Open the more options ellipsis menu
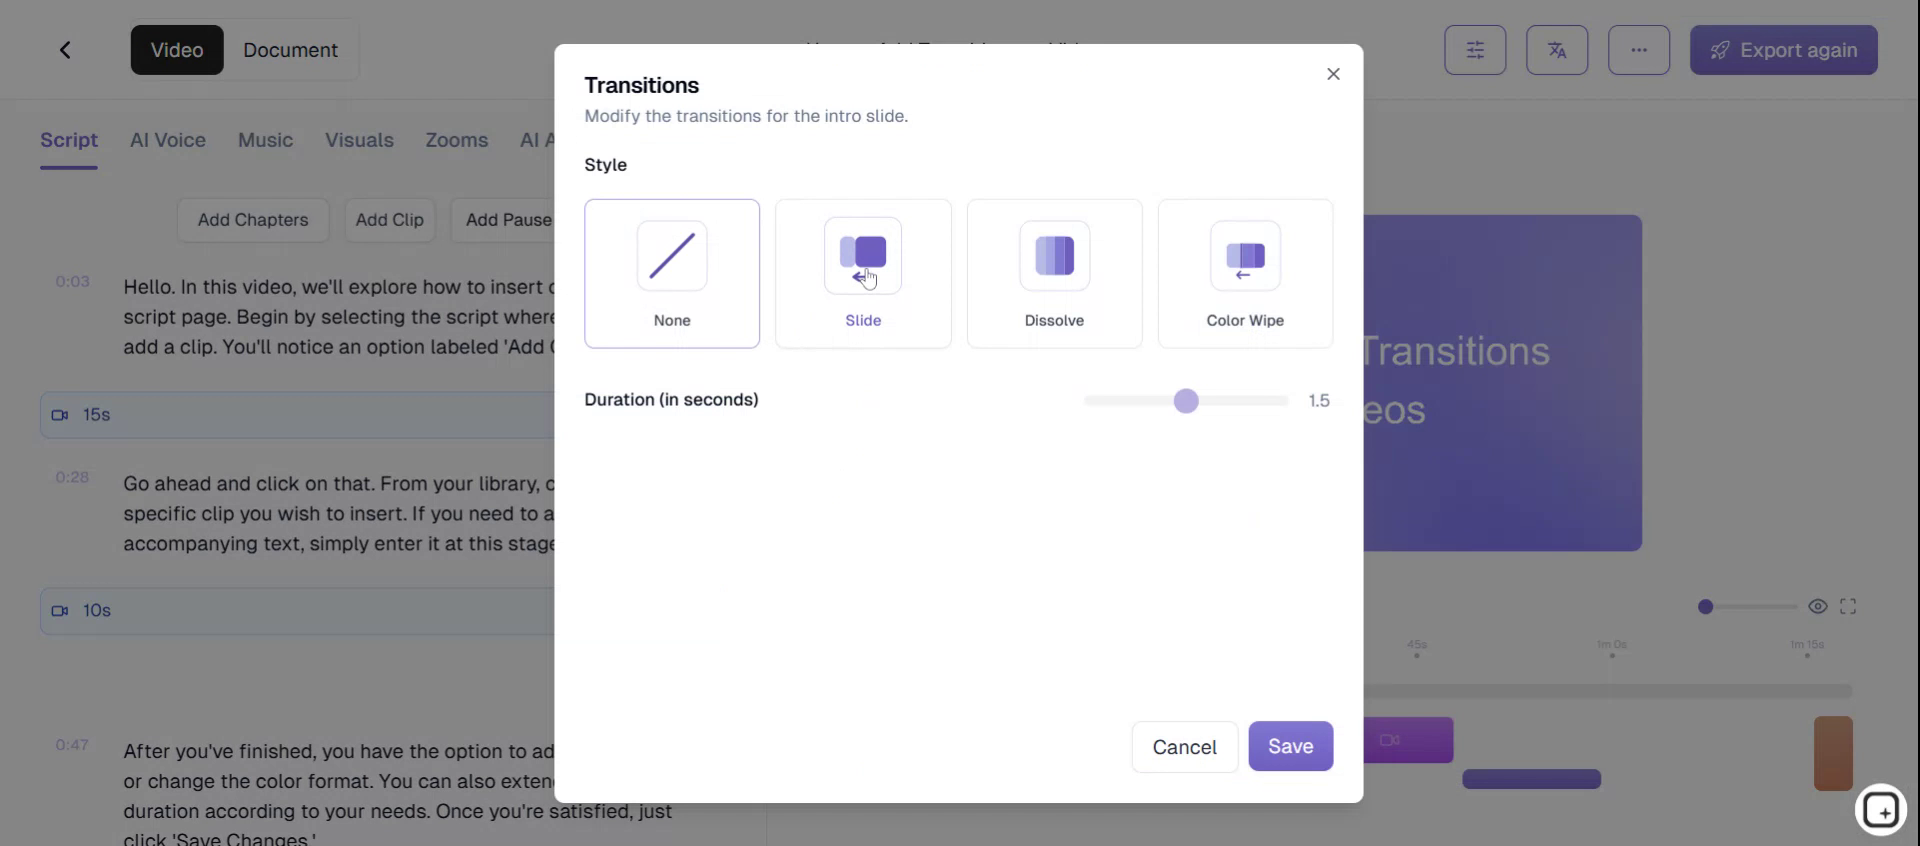This screenshot has height=846, width=1920. 1639,50
